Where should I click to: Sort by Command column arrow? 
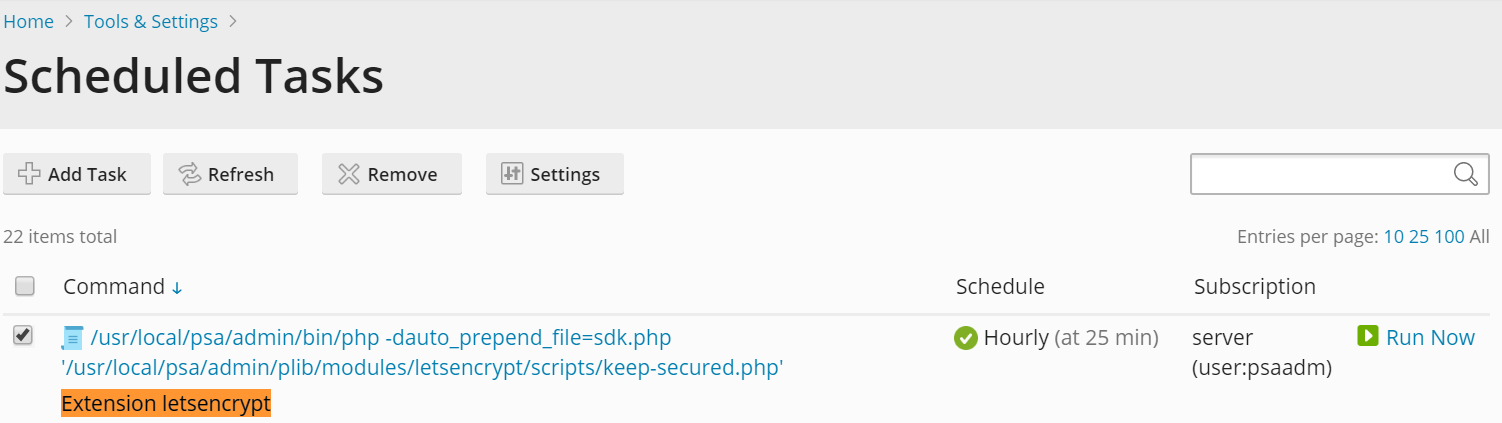click(x=177, y=288)
